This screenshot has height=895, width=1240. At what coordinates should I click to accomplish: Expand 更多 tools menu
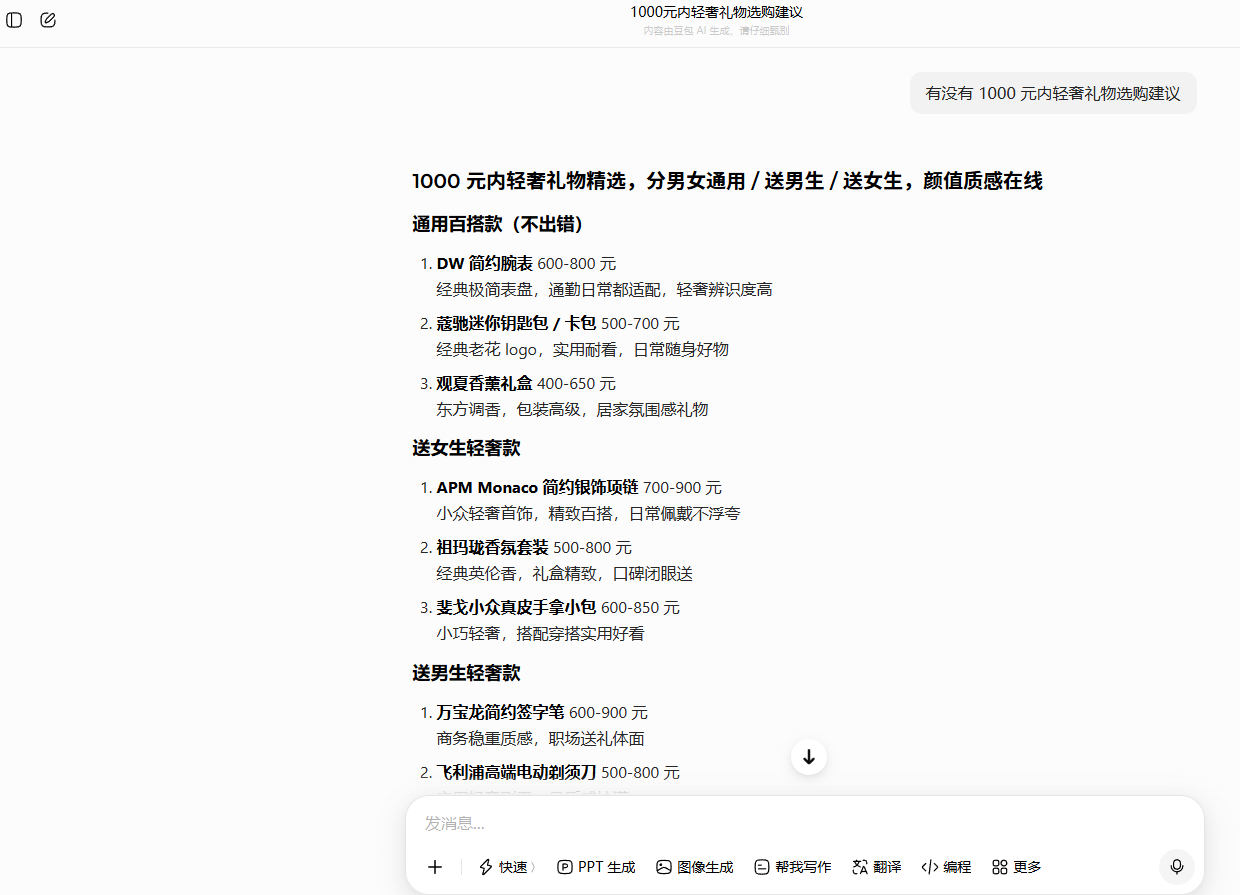[1017, 867]
